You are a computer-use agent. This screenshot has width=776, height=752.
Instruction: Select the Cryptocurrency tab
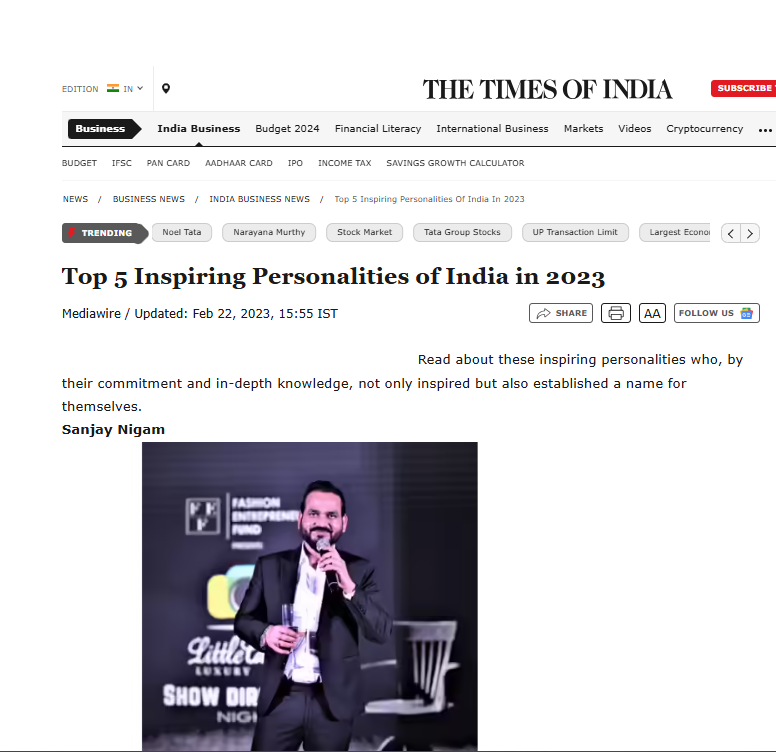705,129
